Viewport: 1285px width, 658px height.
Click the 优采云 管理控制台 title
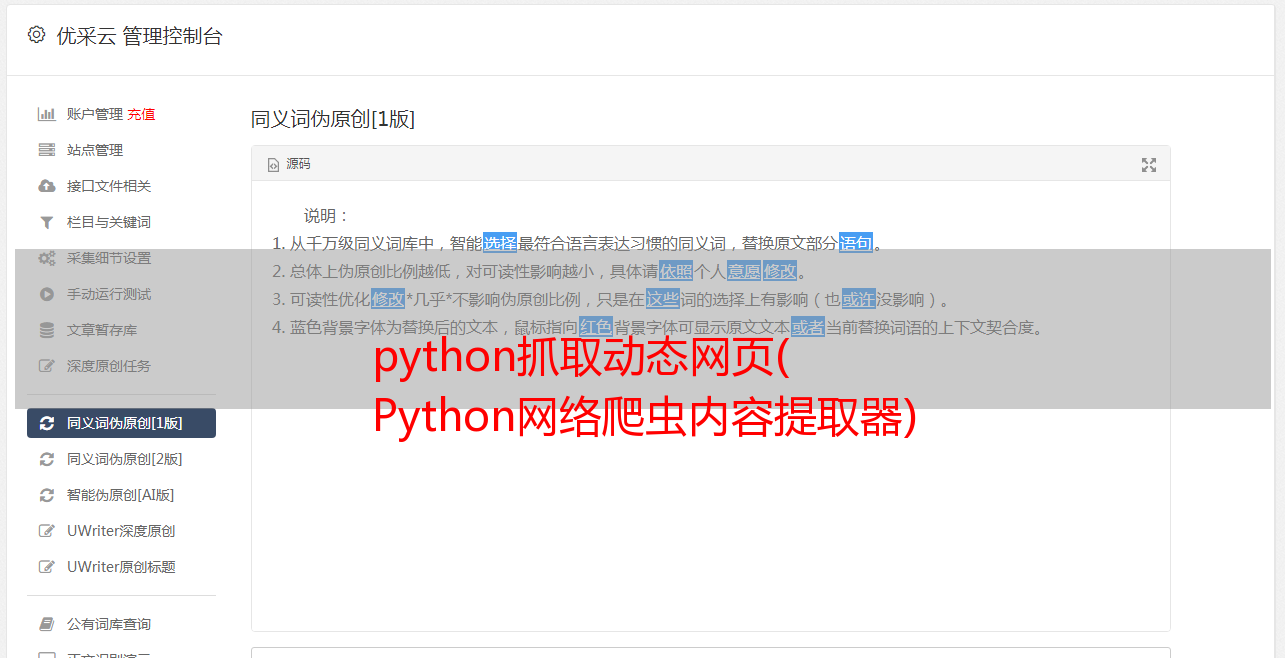(139, 36)
